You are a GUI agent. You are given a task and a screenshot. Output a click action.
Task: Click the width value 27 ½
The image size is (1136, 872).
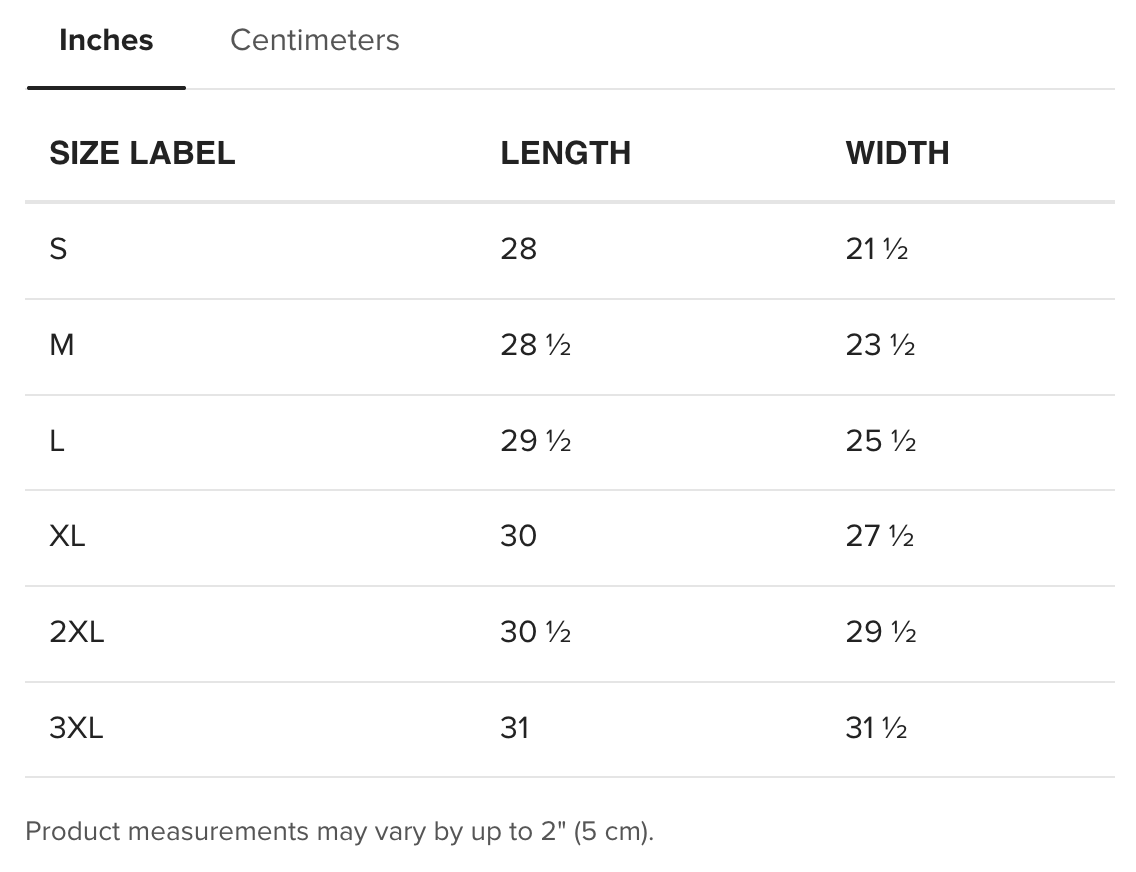(880, 537)
